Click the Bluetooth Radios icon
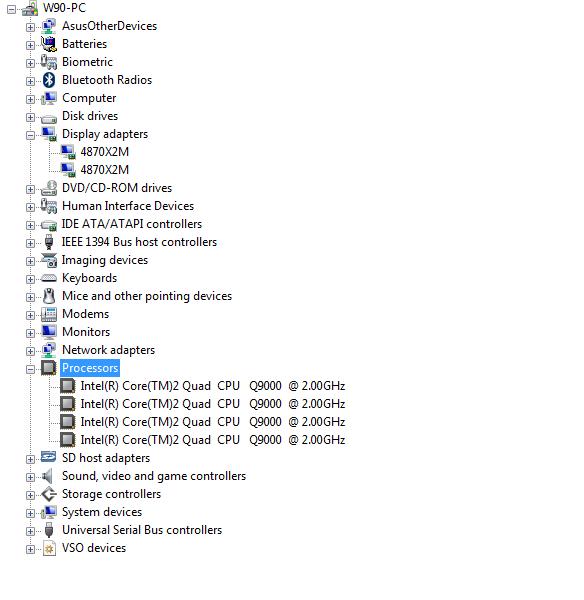The image size is (584, 600). pos(49,80)
